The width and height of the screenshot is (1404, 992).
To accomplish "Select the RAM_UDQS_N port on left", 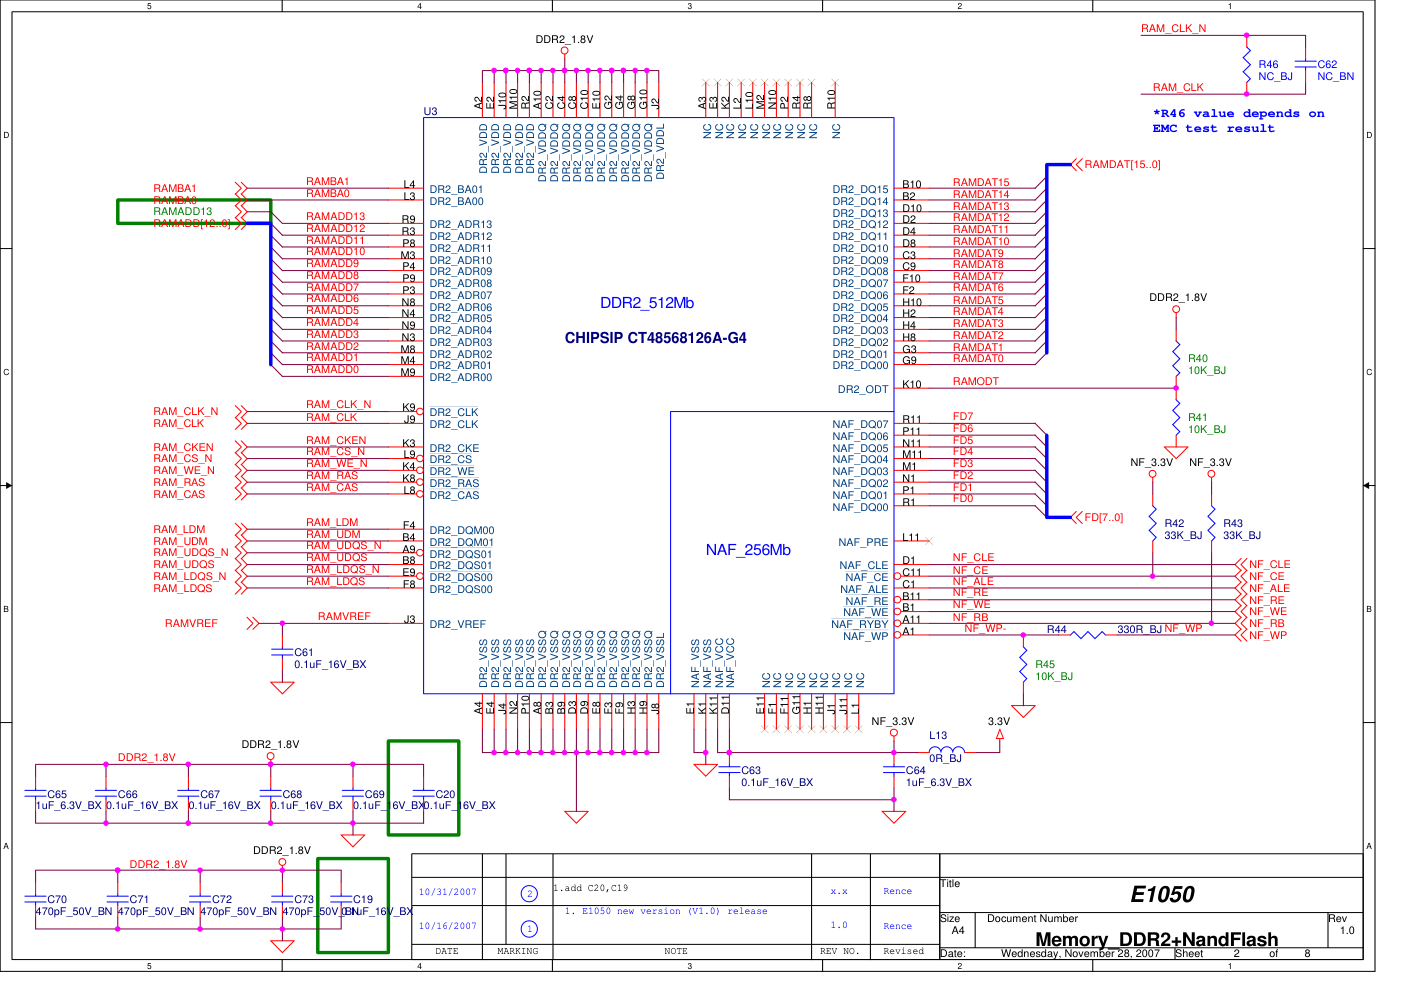I will click(x=190, y=552).
